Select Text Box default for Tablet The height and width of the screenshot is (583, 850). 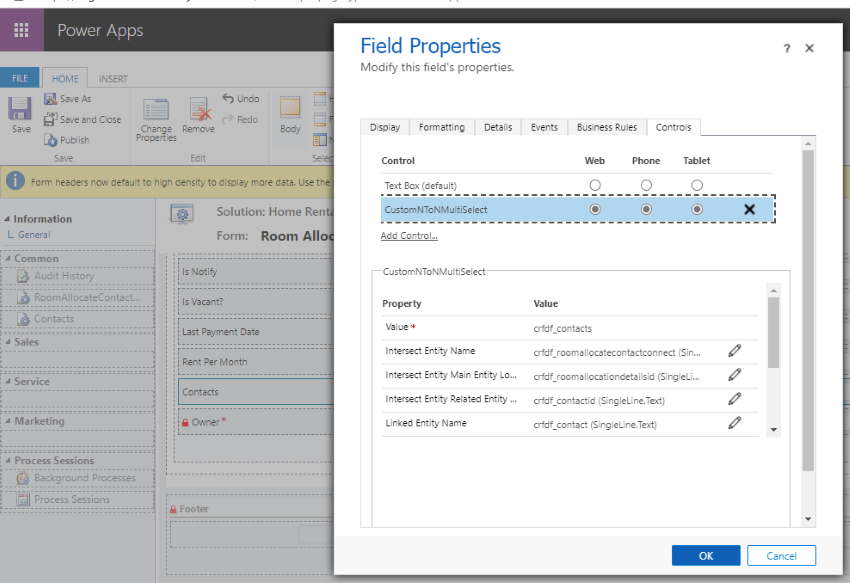tap(697, 185)
